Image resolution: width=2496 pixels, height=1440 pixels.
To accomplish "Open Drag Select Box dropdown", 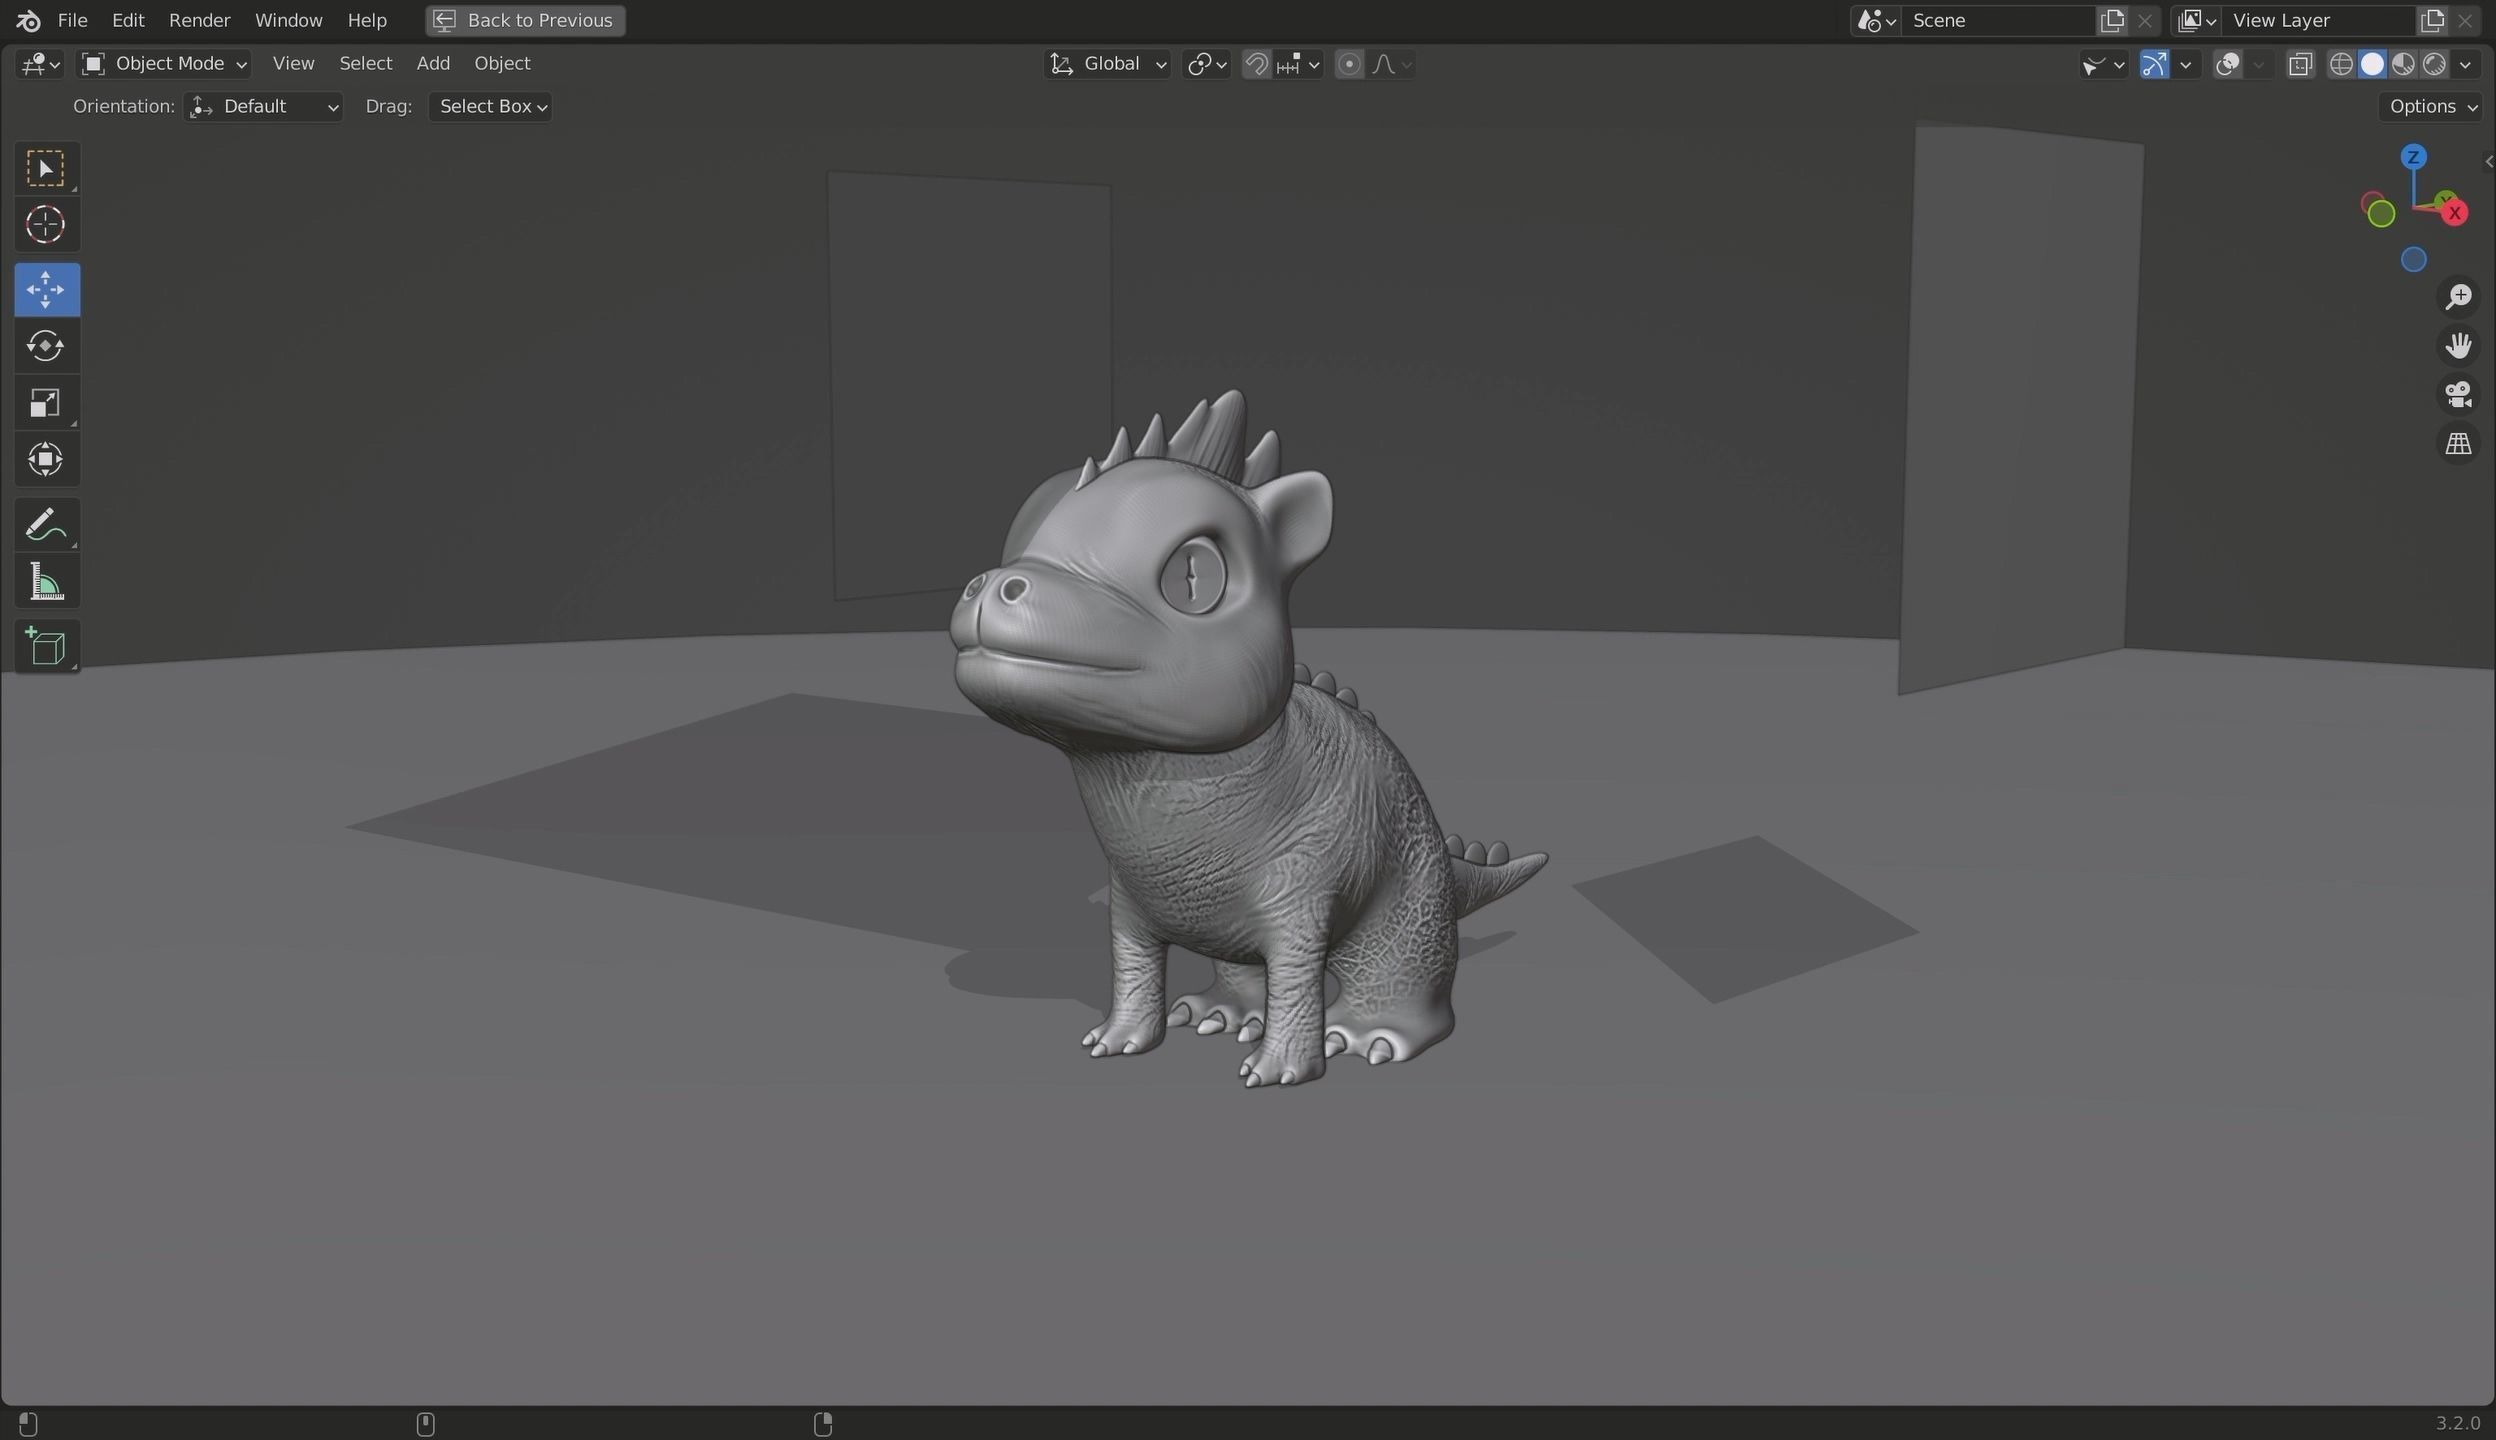I will (490, 107).
